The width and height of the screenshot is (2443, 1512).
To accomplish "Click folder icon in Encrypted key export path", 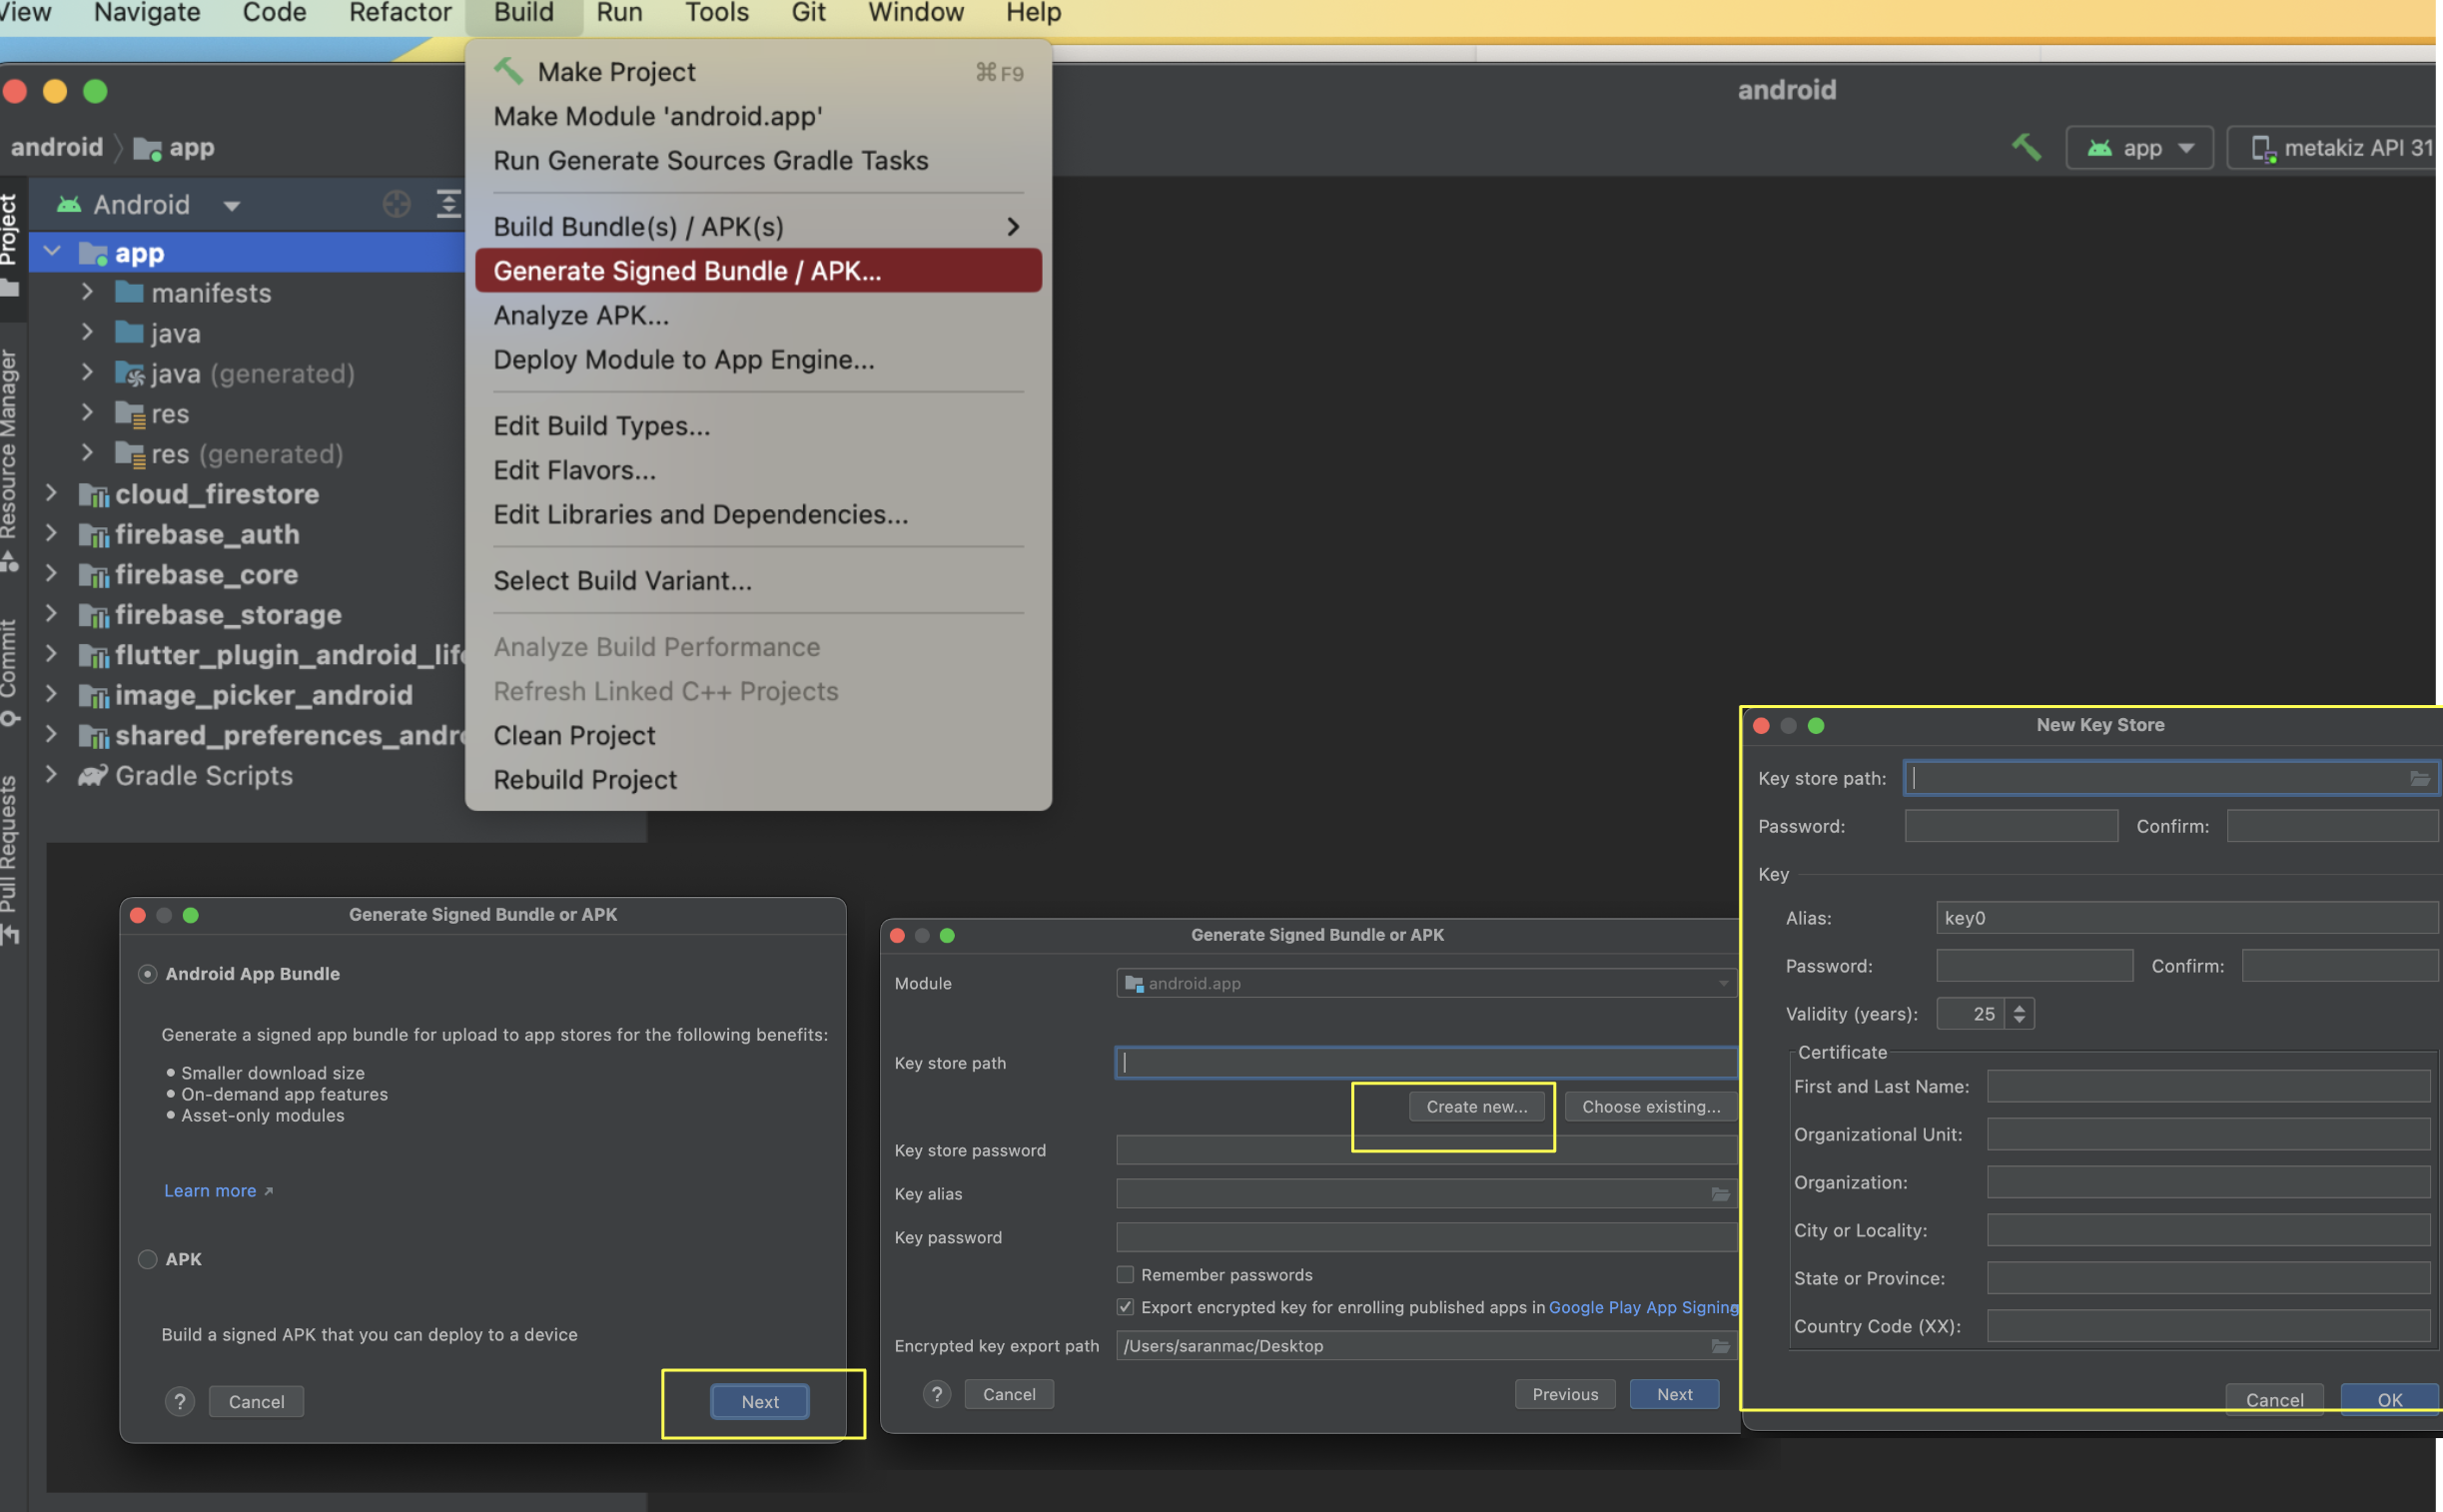I will [1720, 1346].
